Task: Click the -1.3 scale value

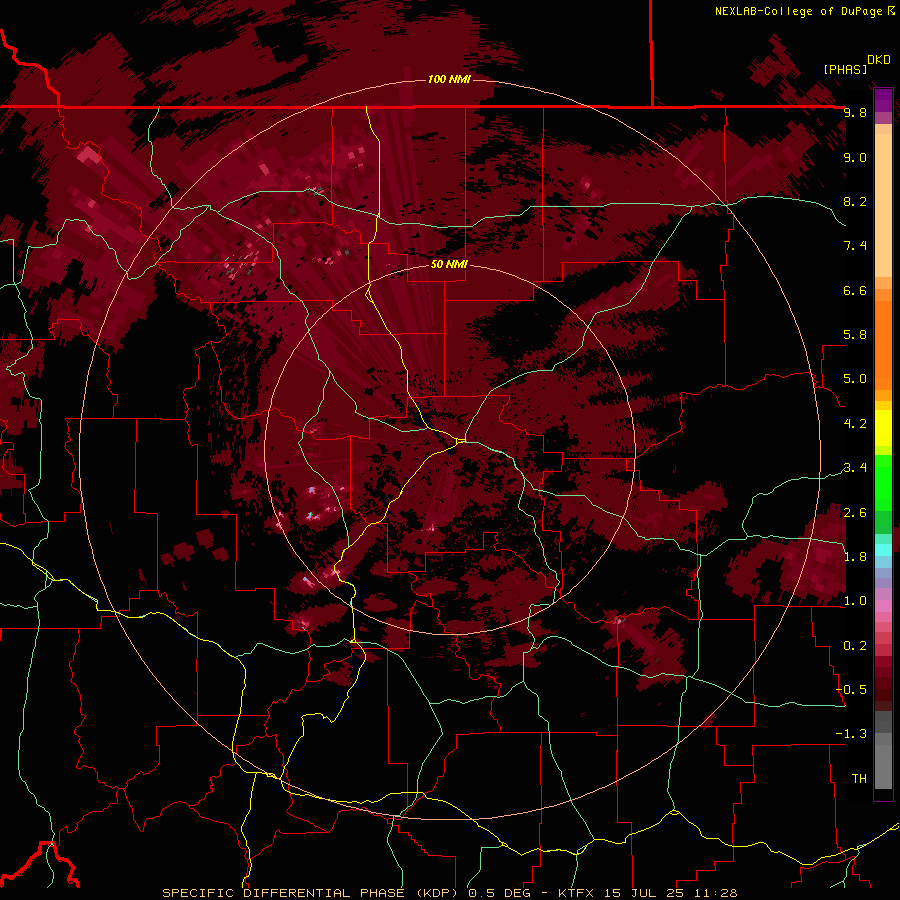Action: (851, 734)
